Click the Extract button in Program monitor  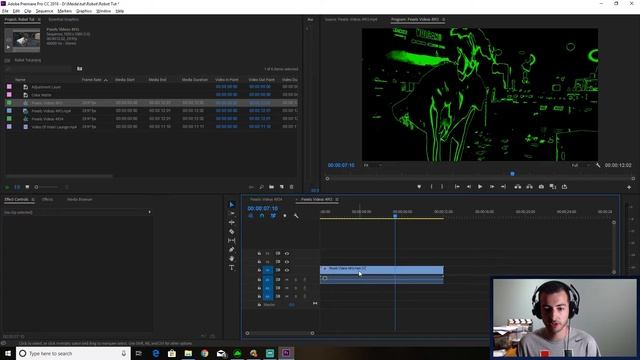pos(529,187)
